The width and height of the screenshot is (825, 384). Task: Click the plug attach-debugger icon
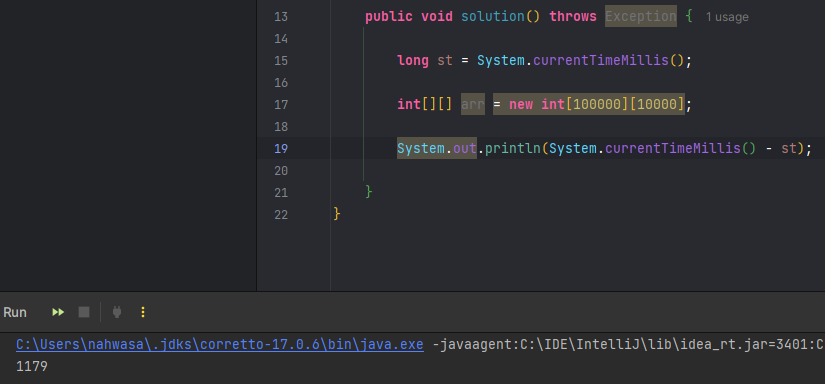117,312
